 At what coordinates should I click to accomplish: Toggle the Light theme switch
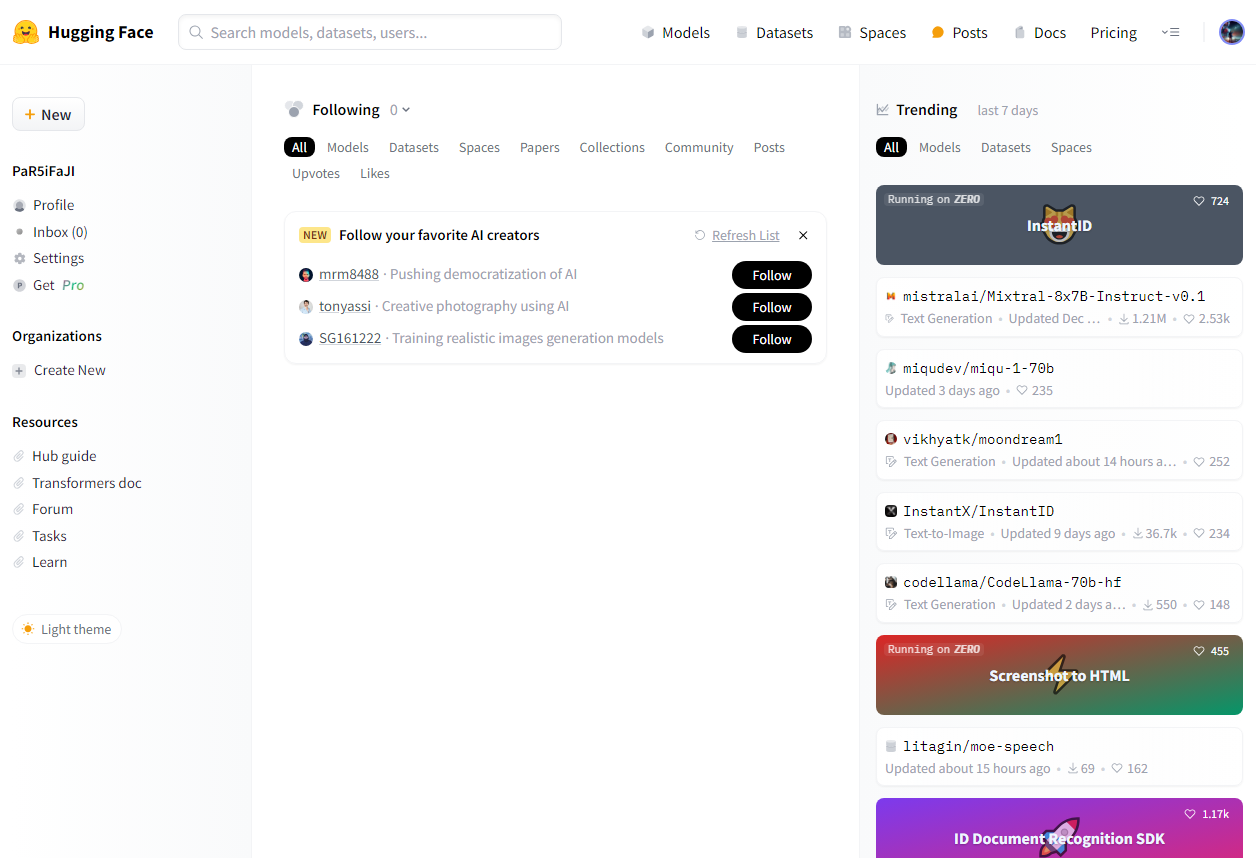point(67,629)
